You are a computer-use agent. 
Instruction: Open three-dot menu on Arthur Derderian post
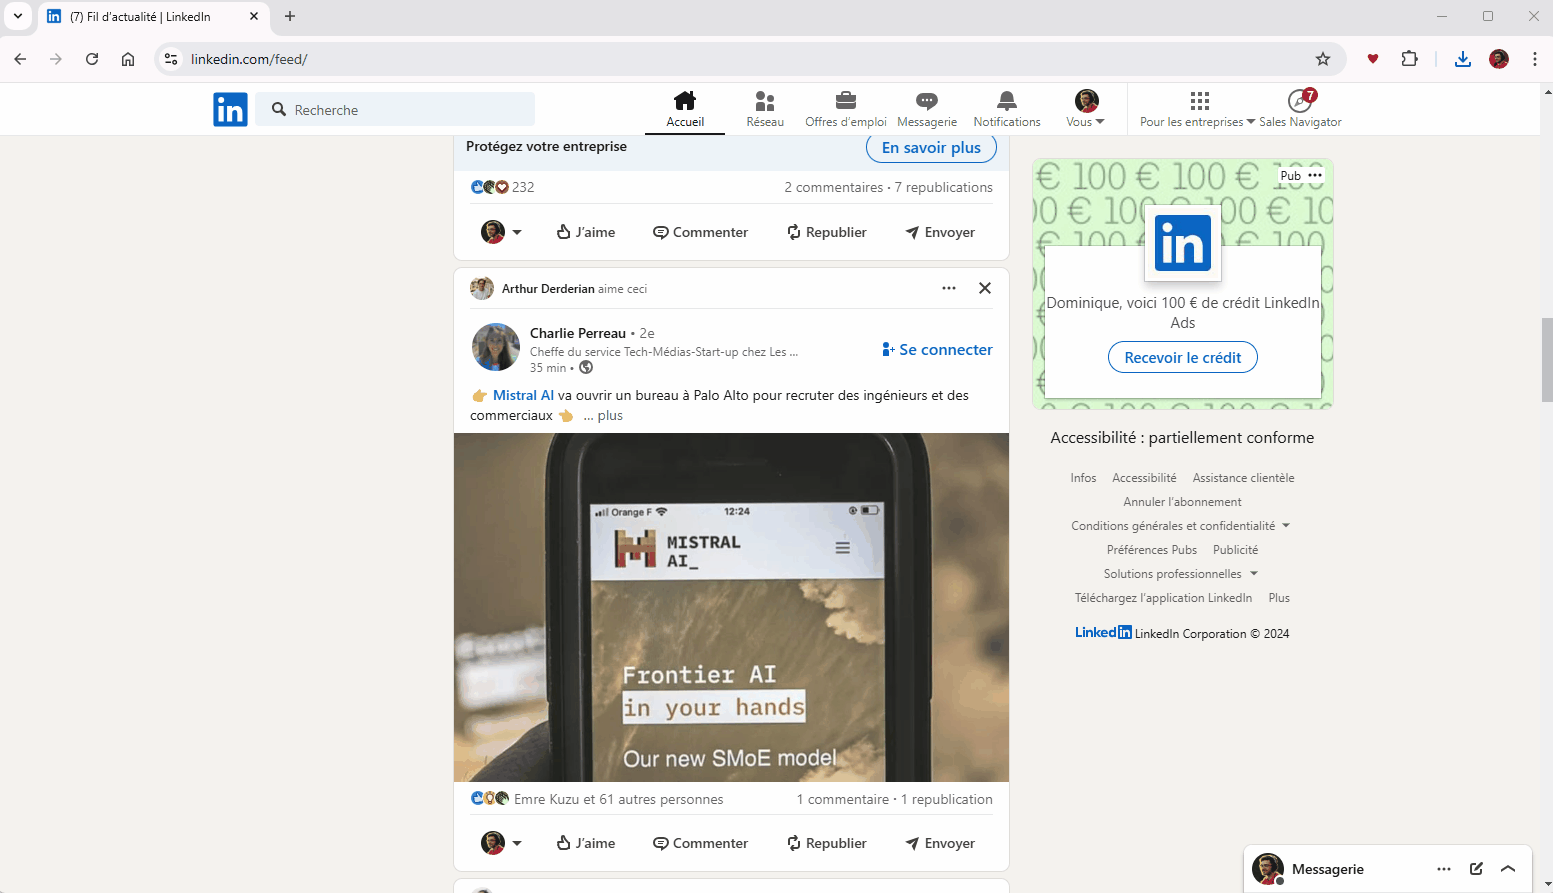(948, 288)
